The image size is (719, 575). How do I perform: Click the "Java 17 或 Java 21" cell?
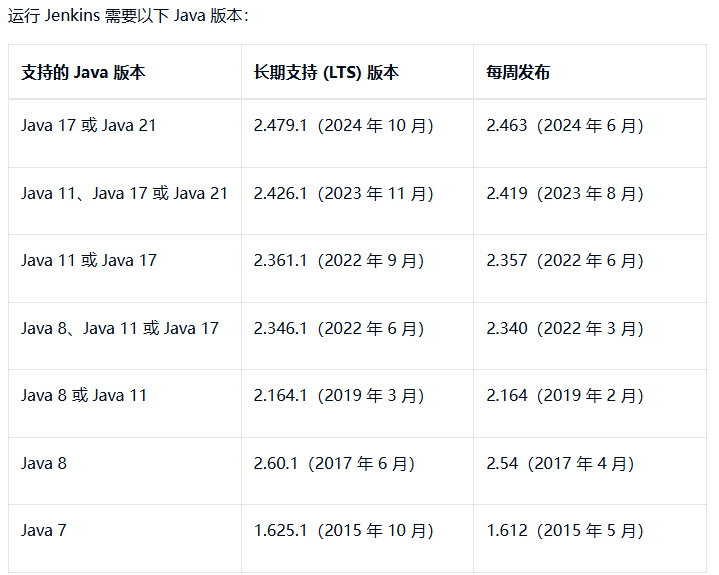89,126
